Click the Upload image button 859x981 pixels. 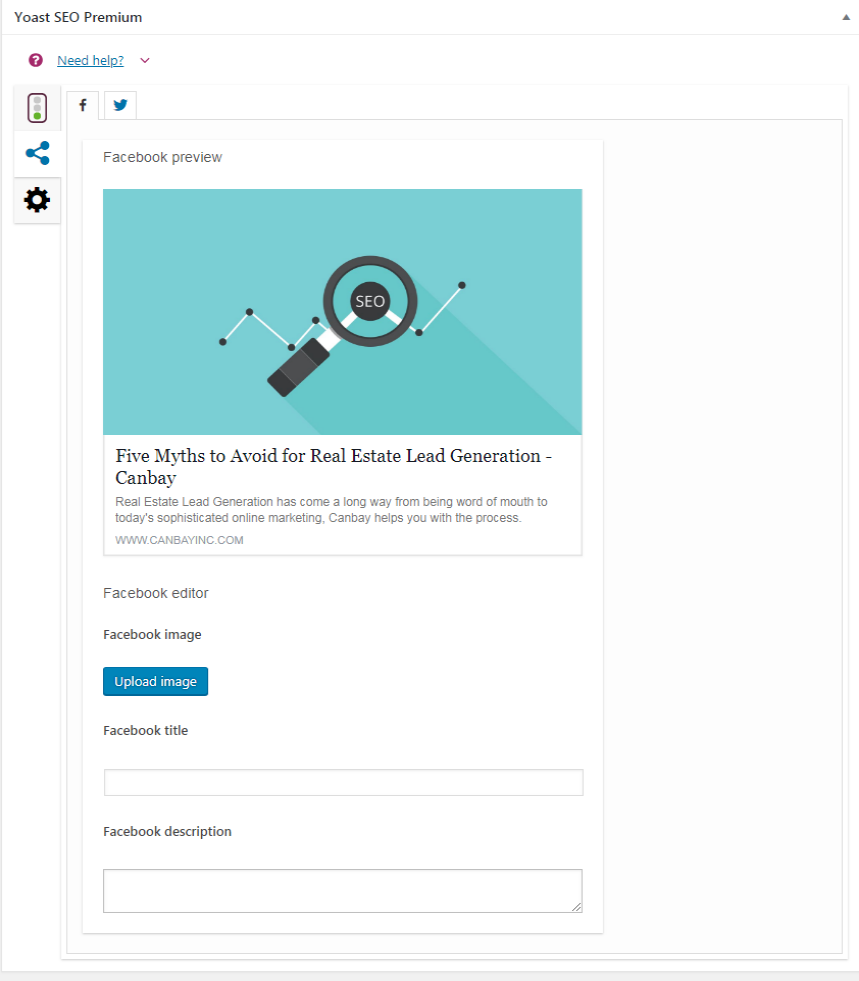155,681
